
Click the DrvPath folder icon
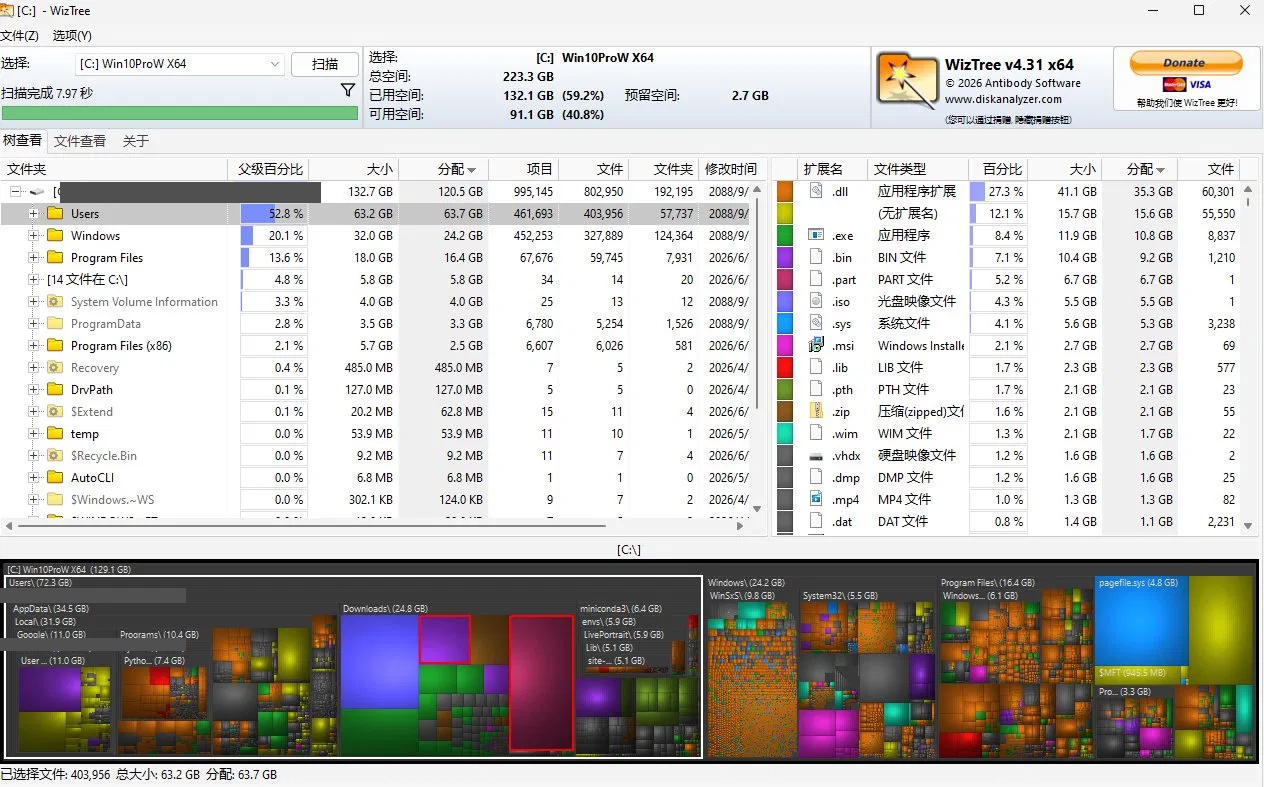coord(55,390)
